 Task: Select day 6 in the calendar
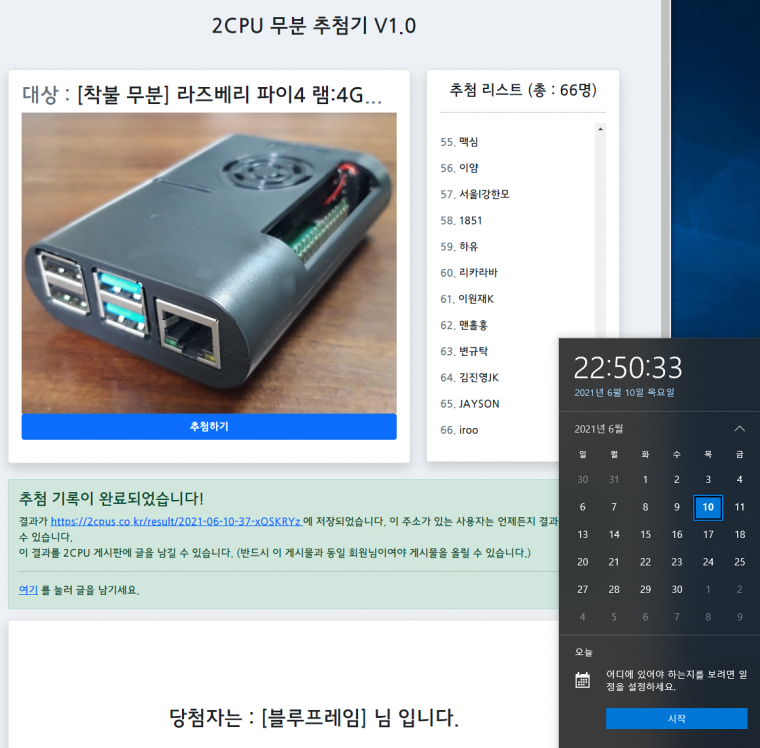click(x=583, y=507)
